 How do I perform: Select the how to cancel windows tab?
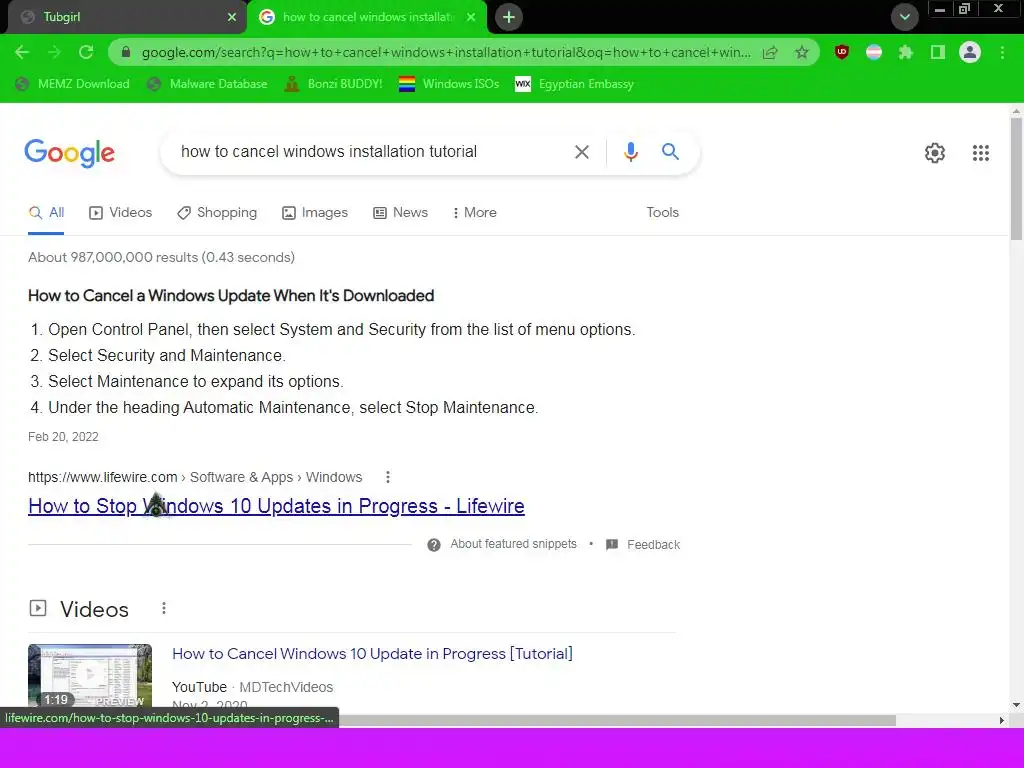point(367,17)
